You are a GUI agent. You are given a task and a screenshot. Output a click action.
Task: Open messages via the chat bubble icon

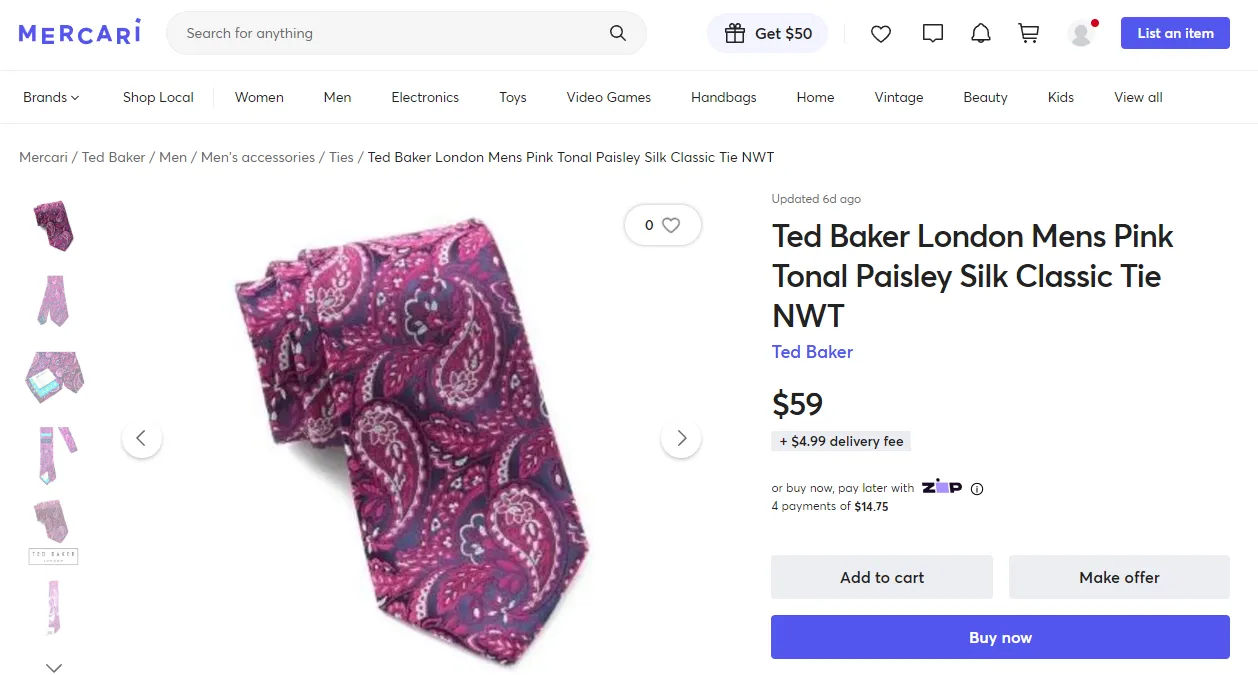(x=932, y=32)
